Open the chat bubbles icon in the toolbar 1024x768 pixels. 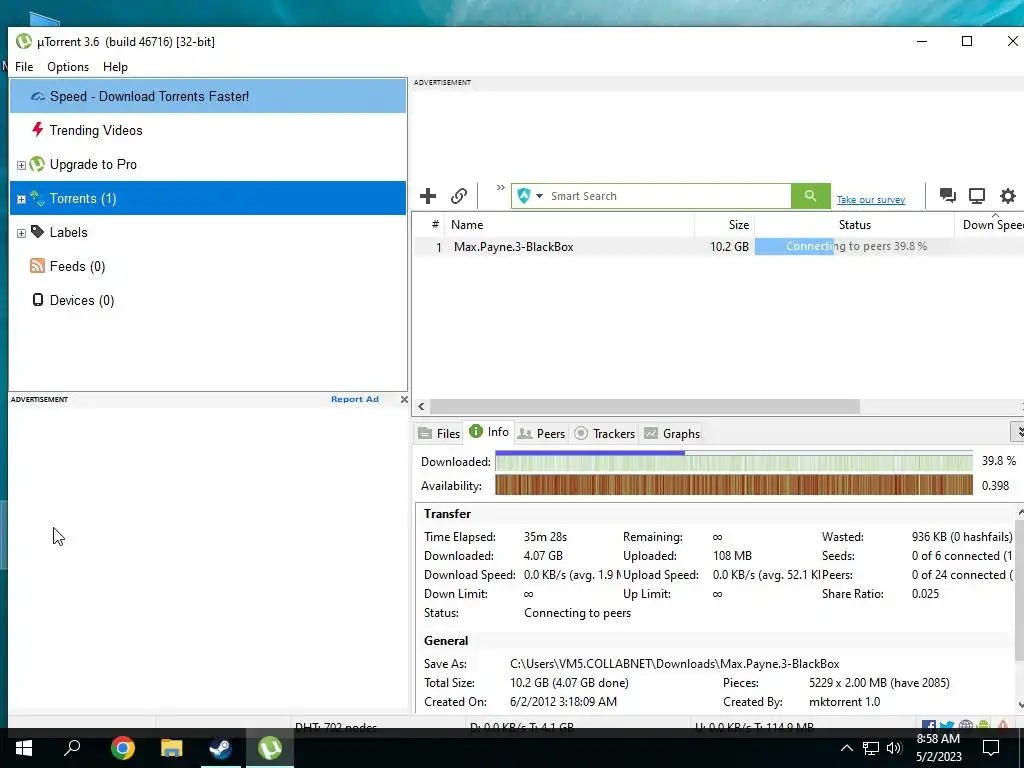[947, 195]
